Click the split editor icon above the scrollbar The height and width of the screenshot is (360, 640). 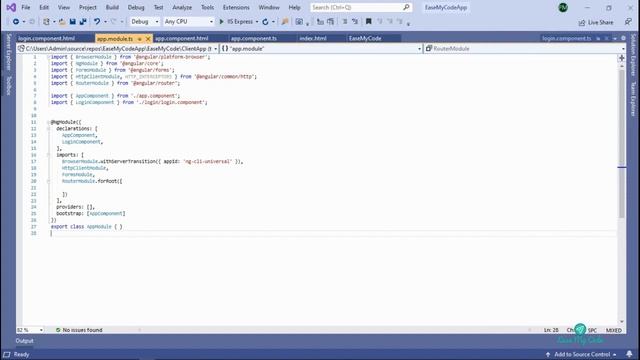pyautogui.click(x=622, y=58)
